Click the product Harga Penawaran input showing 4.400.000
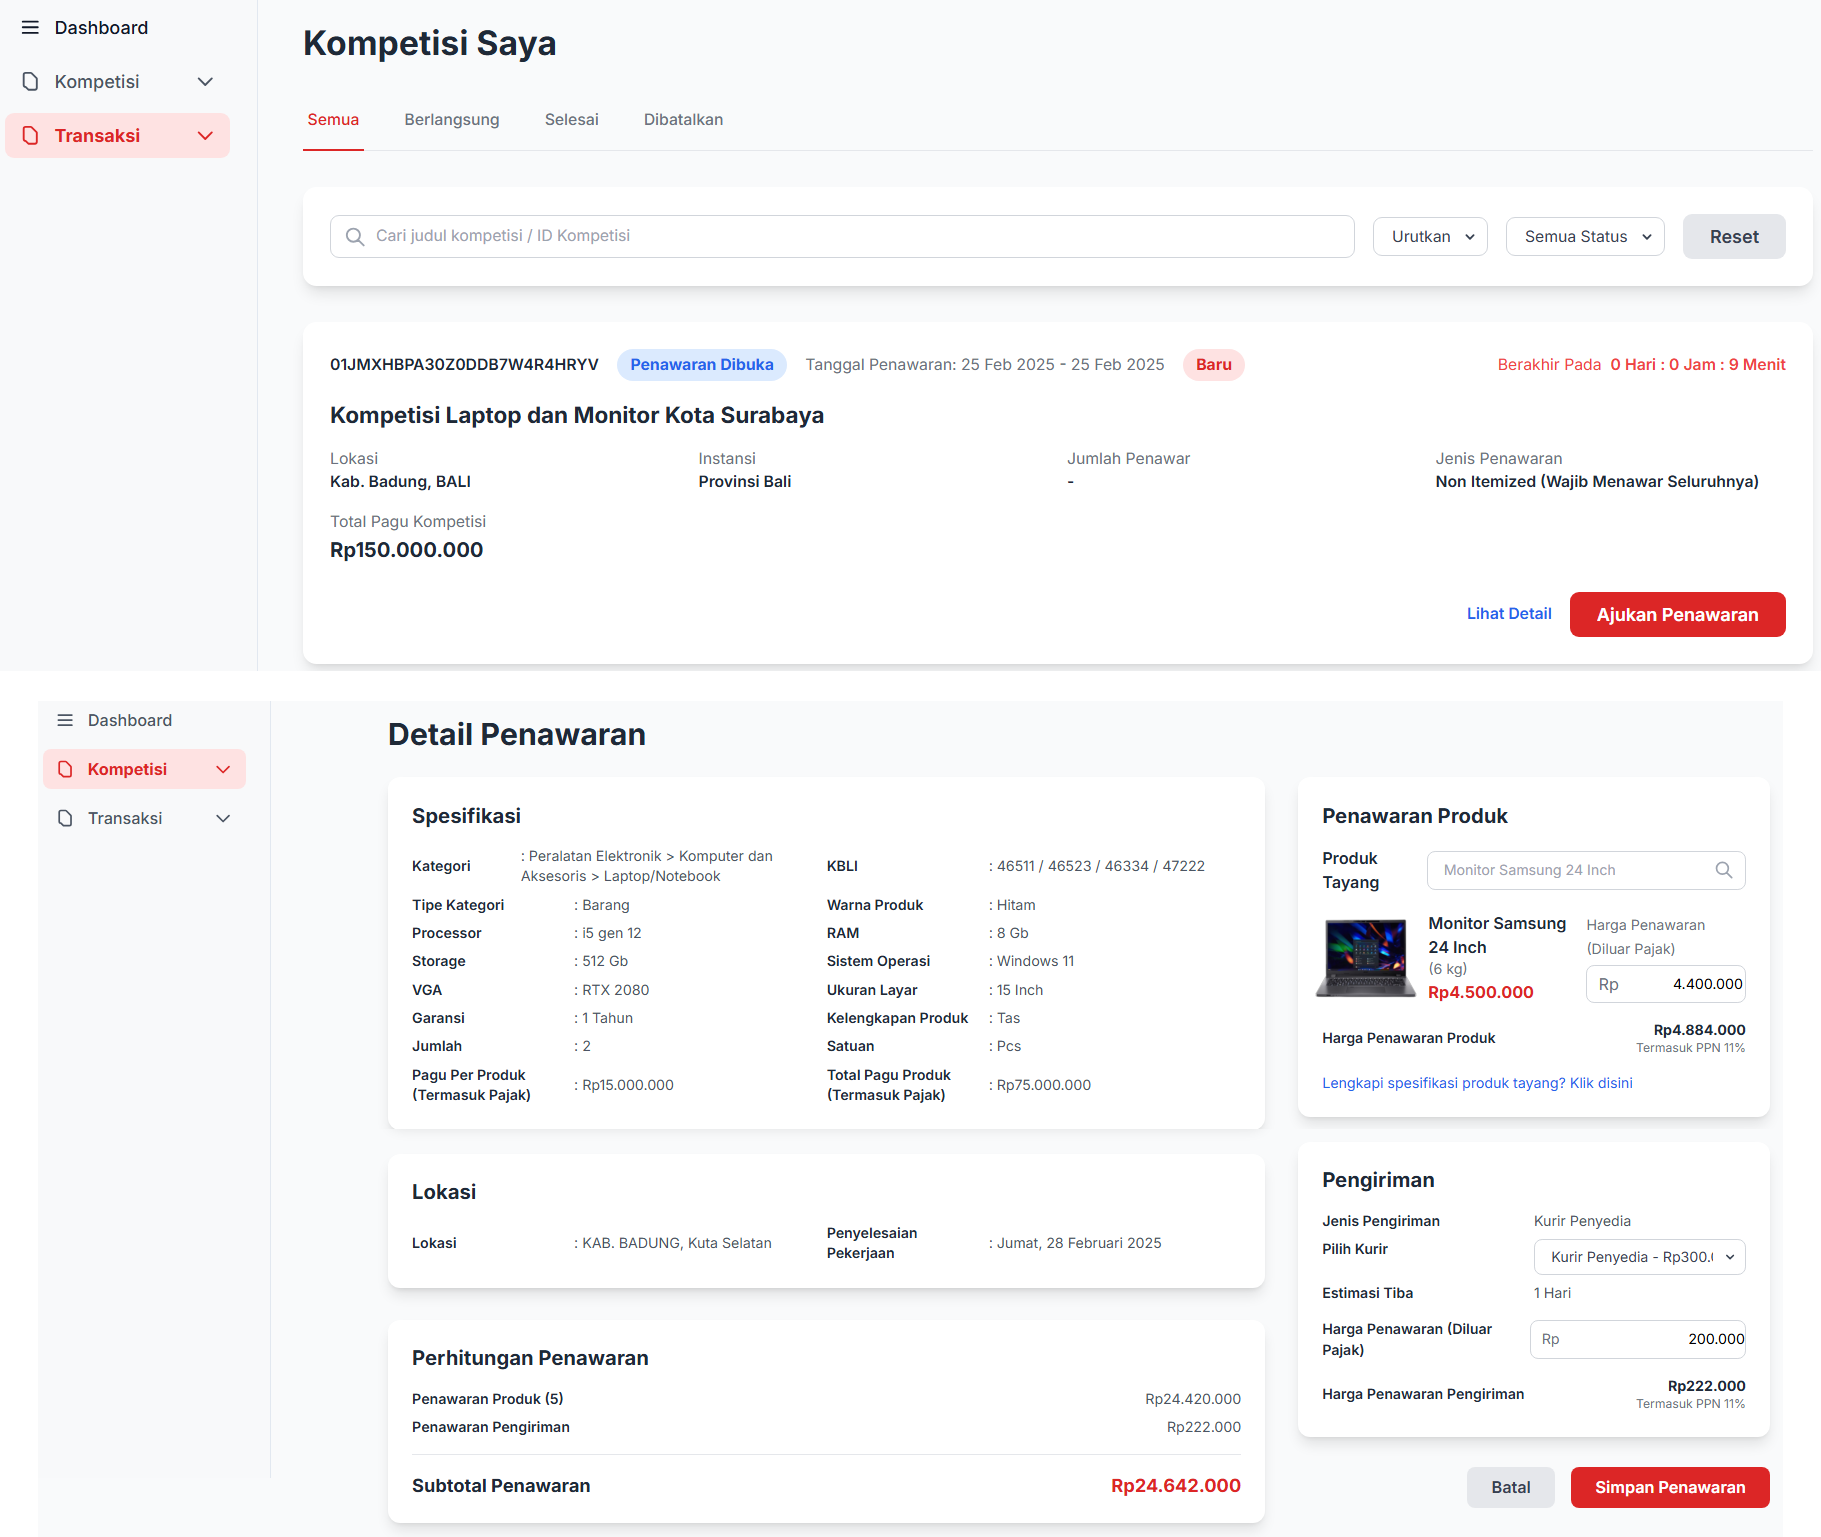This screenshot has height=1537, width=1821. (x=1665, y=984)
